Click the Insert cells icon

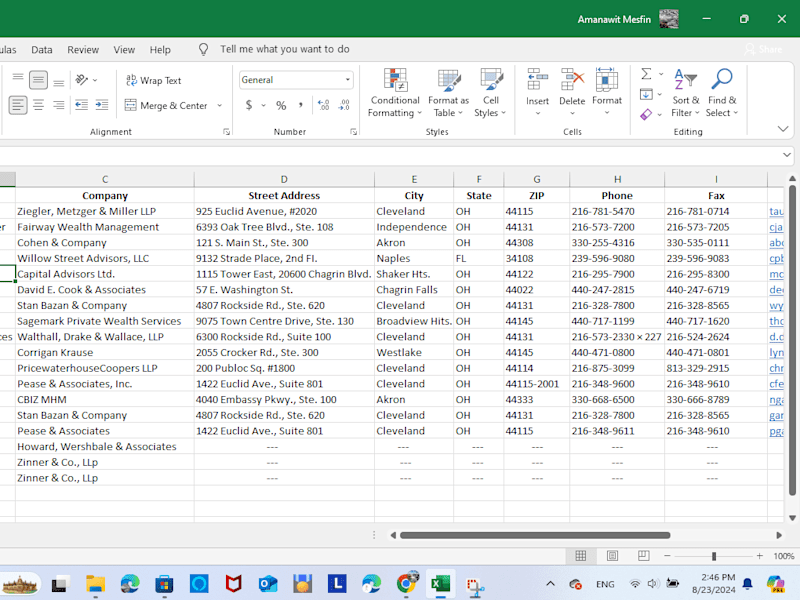(x=537, y=80)
